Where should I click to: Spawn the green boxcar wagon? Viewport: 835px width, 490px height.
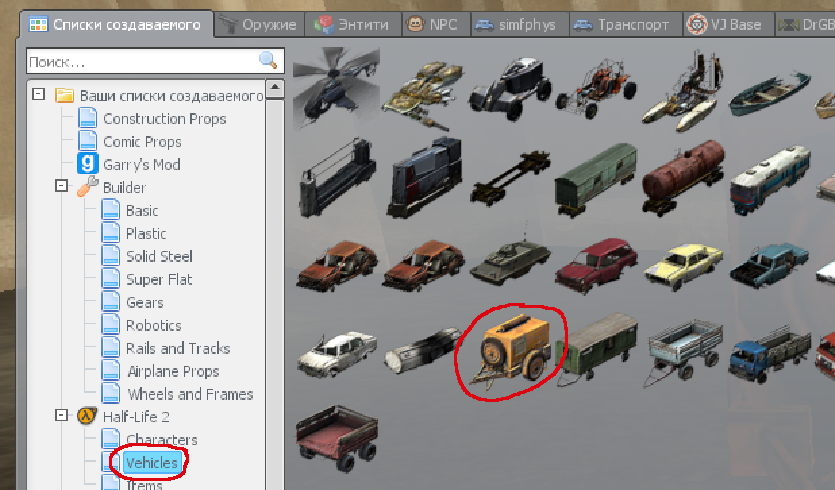click(x=596, y=180)
